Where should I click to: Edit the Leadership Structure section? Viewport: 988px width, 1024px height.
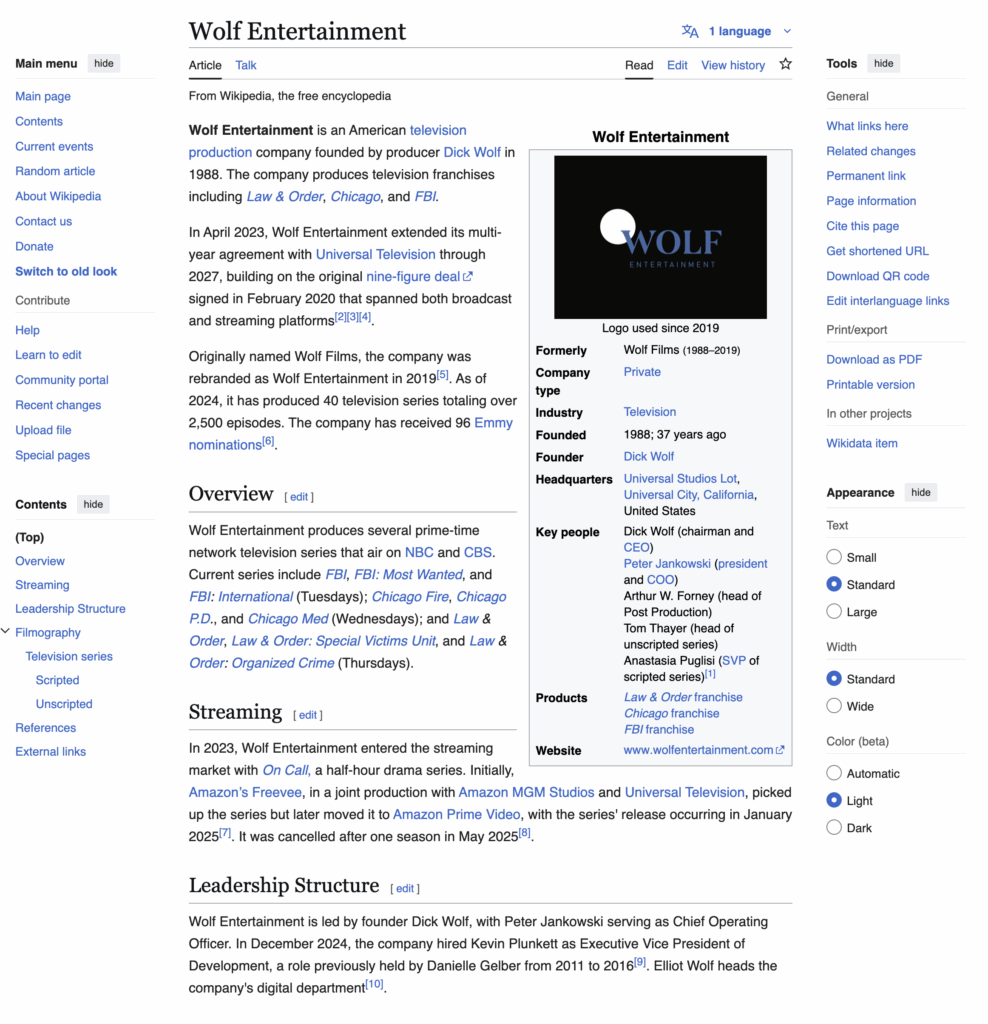(x=405, y=889)
